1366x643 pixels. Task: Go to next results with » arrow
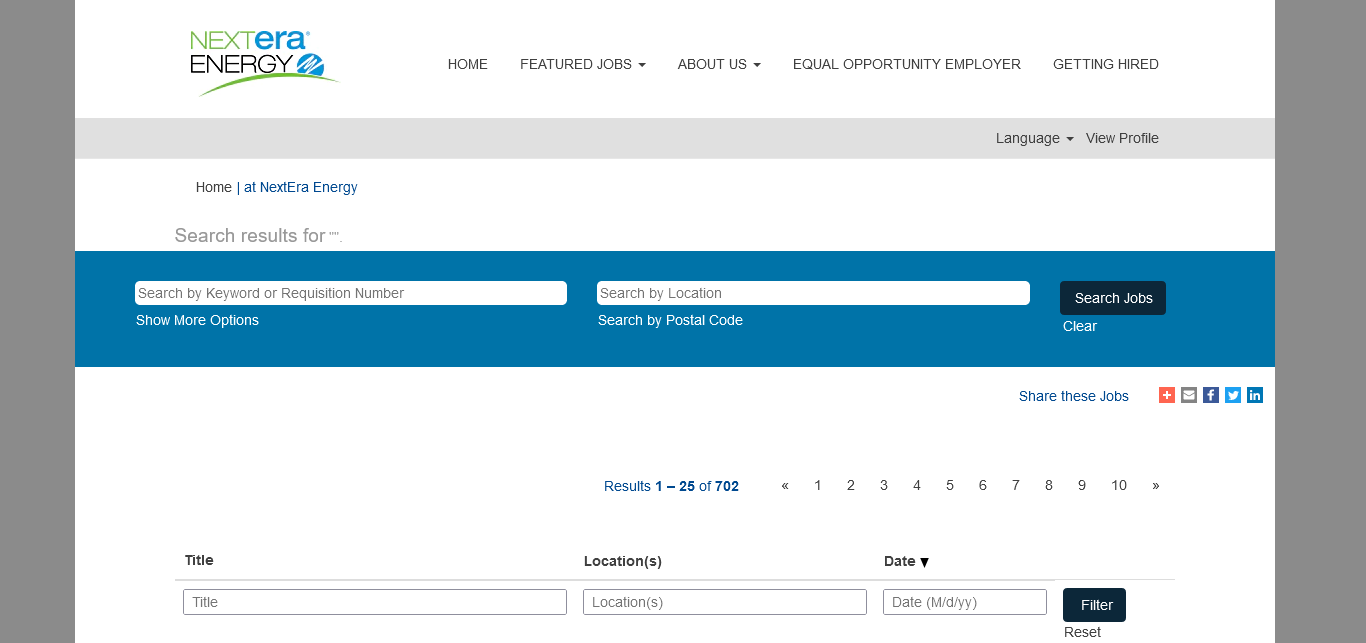tap(1155, 485)
